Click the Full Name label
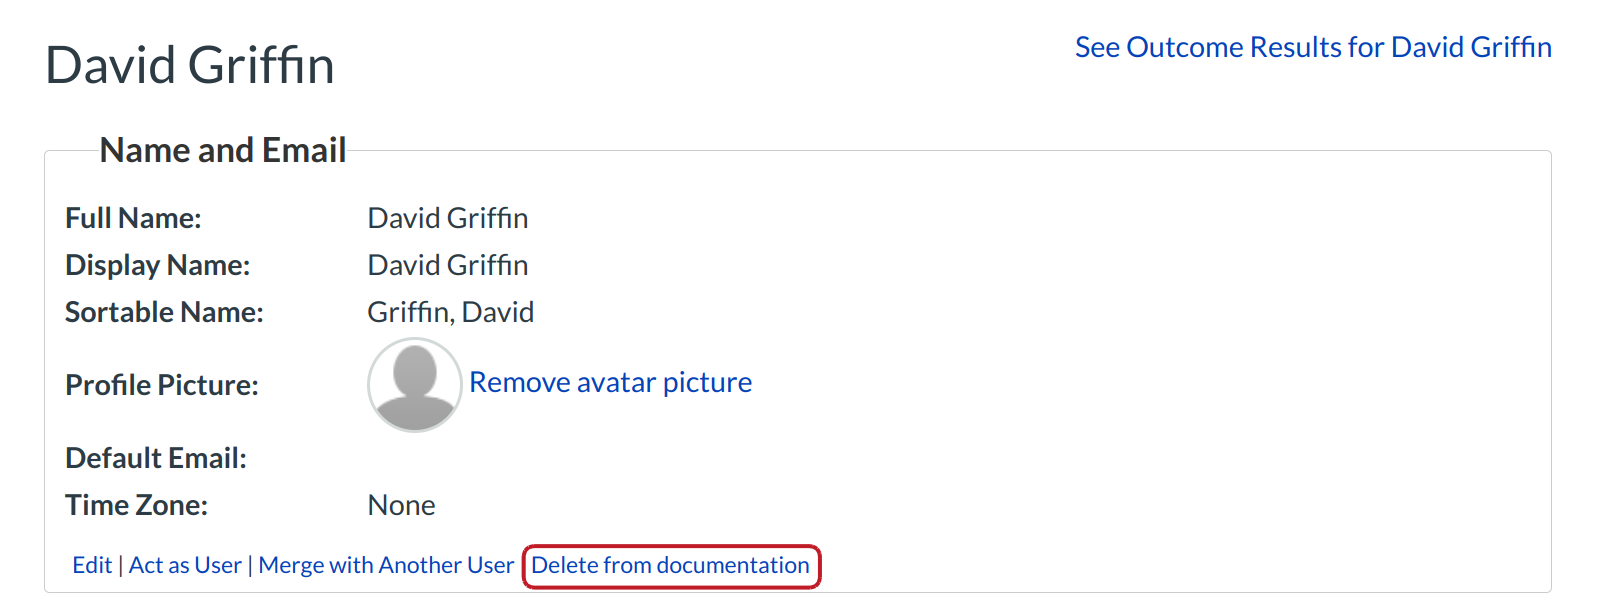This screenshot has width=1610, height=614. [x=133, y=218]
